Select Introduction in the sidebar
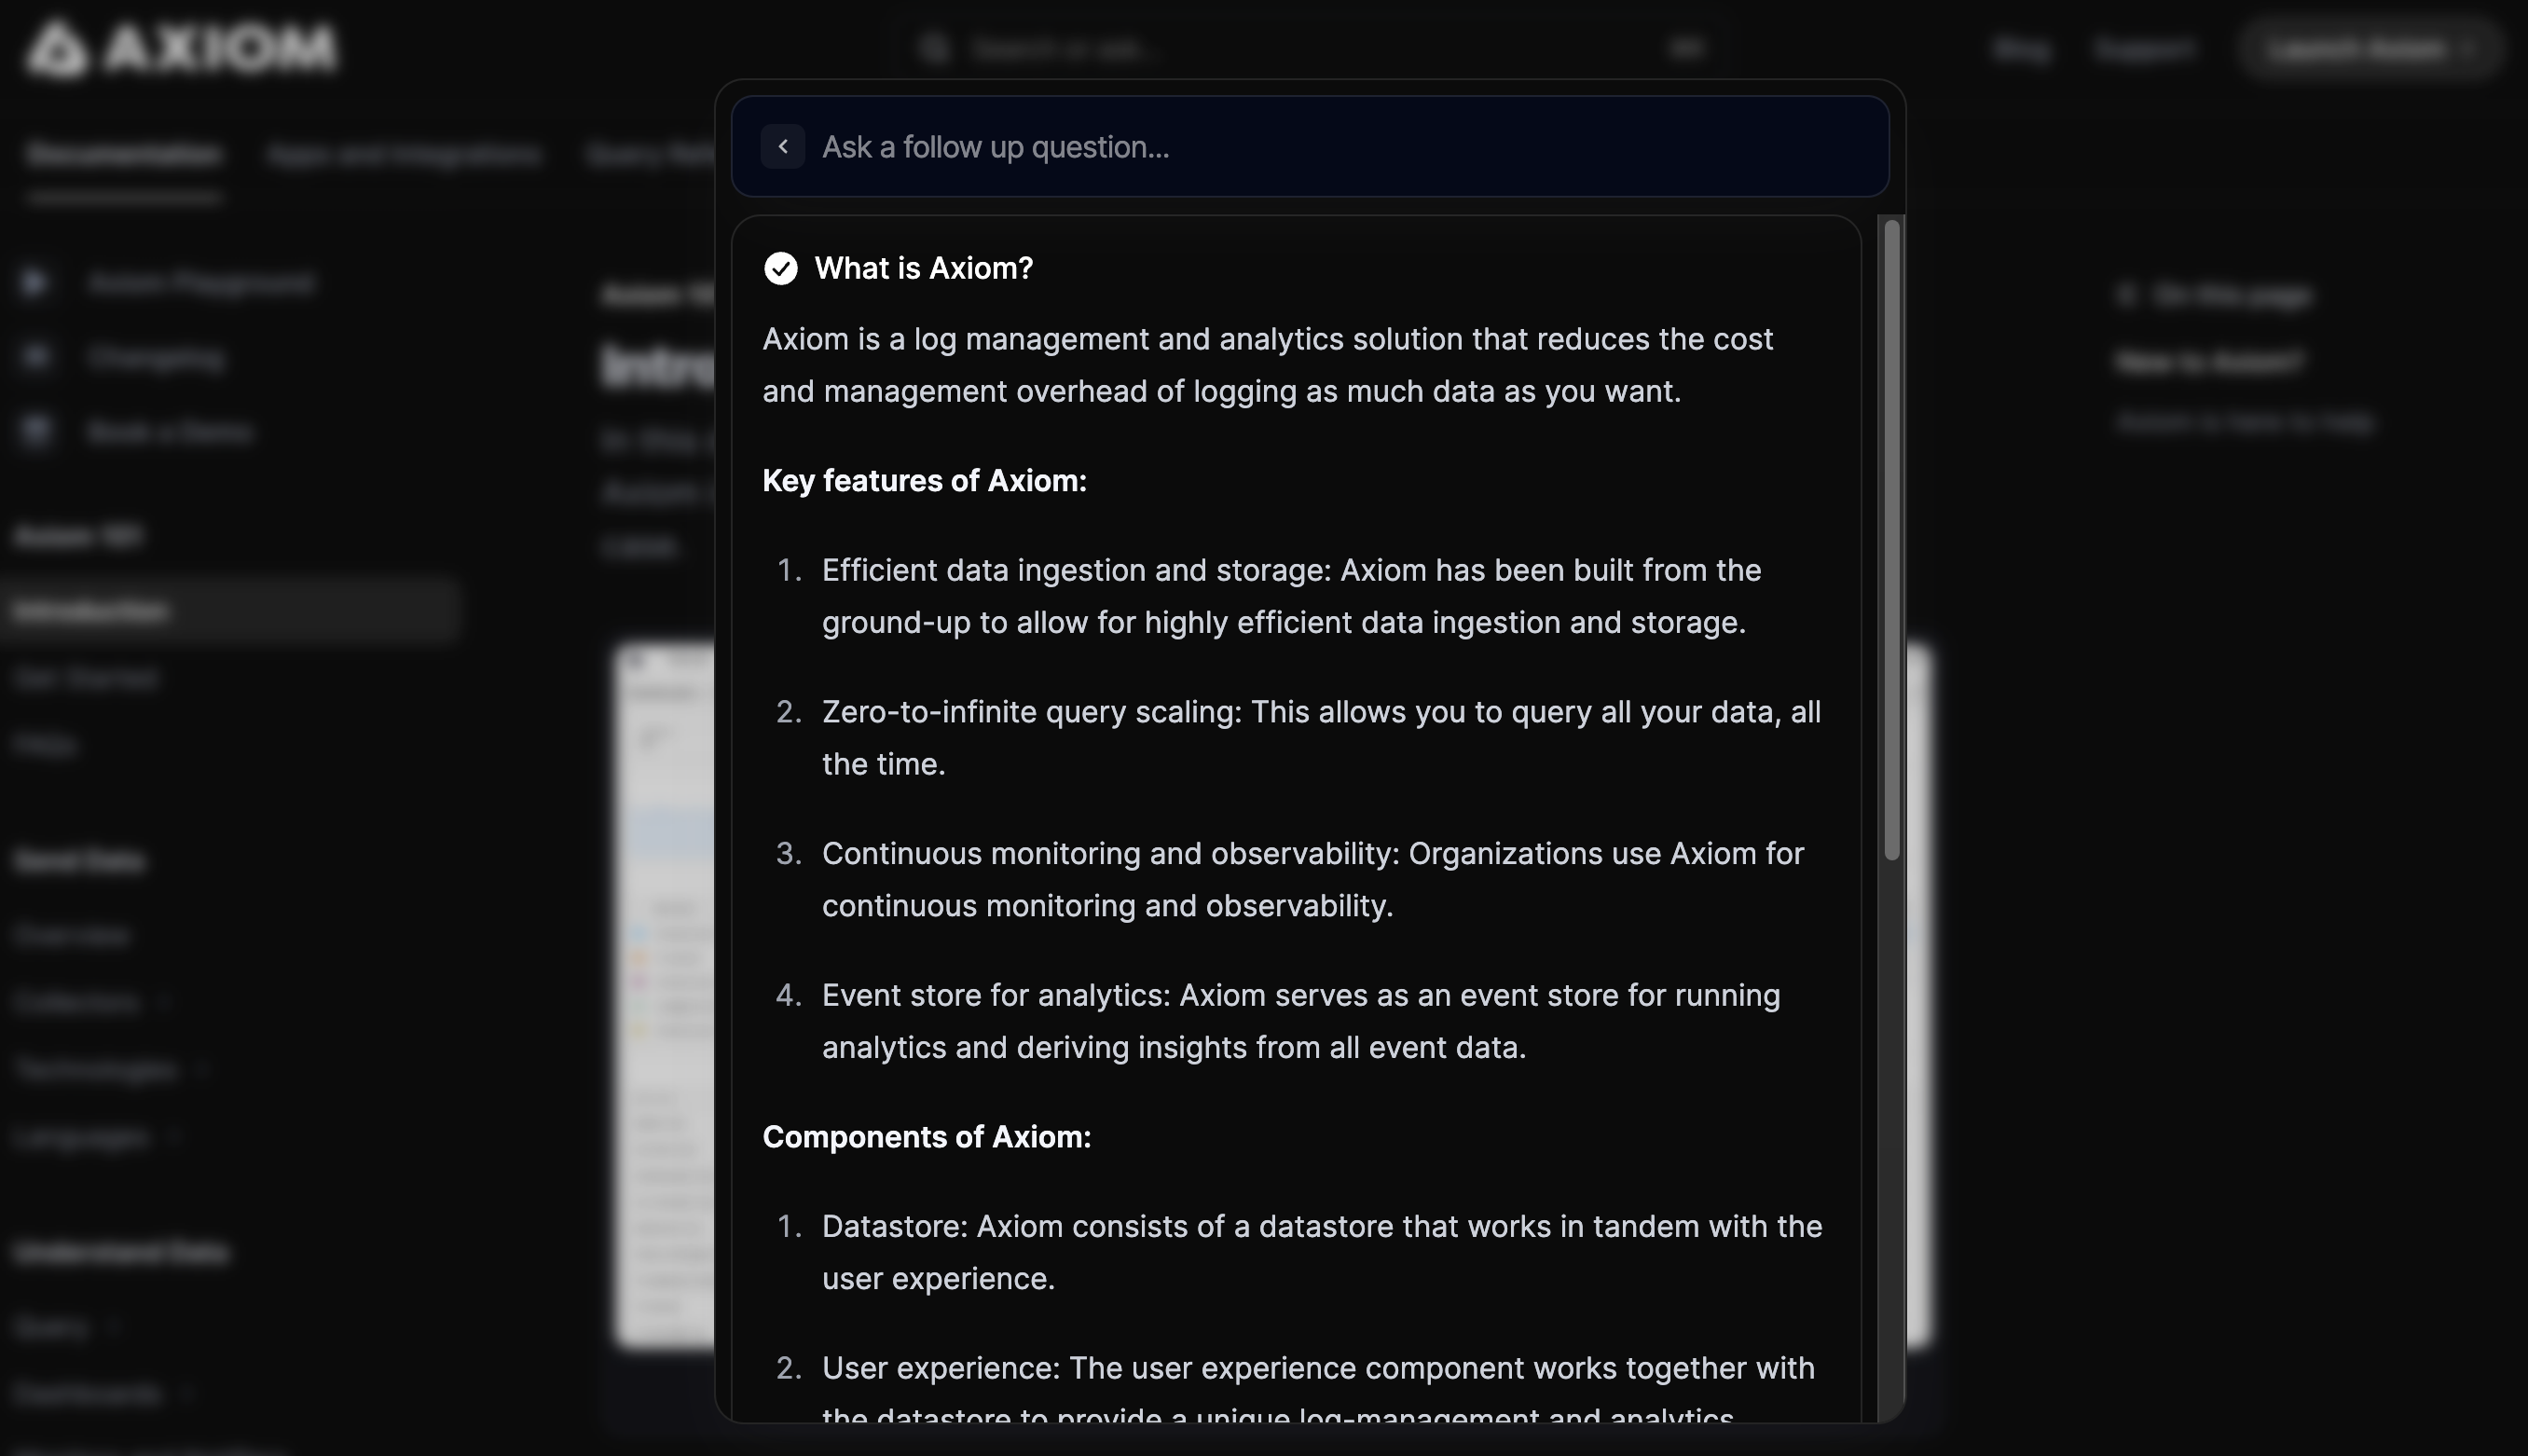This screenshot has width=2528, height=1456. [230, 610]
